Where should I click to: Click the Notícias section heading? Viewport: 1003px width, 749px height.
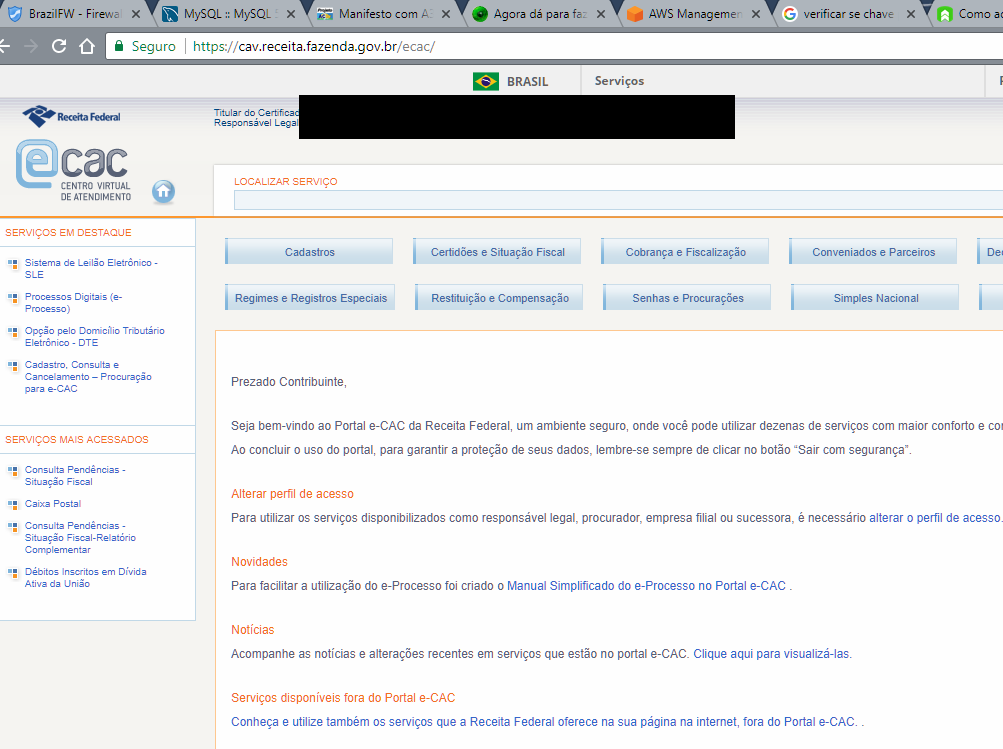[252, 629]
